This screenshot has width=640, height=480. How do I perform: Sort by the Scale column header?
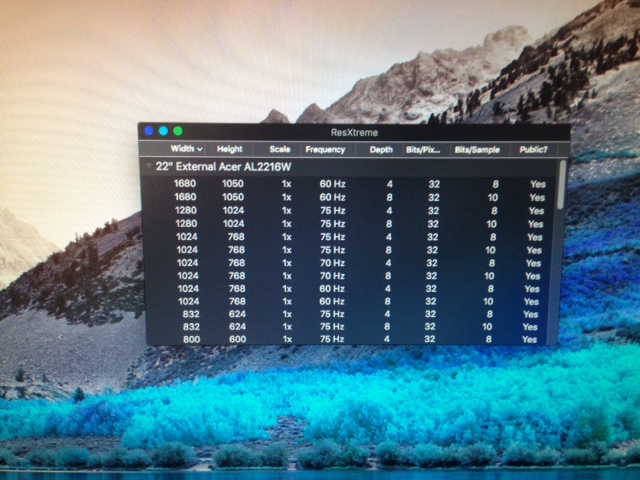pos(280,149)
